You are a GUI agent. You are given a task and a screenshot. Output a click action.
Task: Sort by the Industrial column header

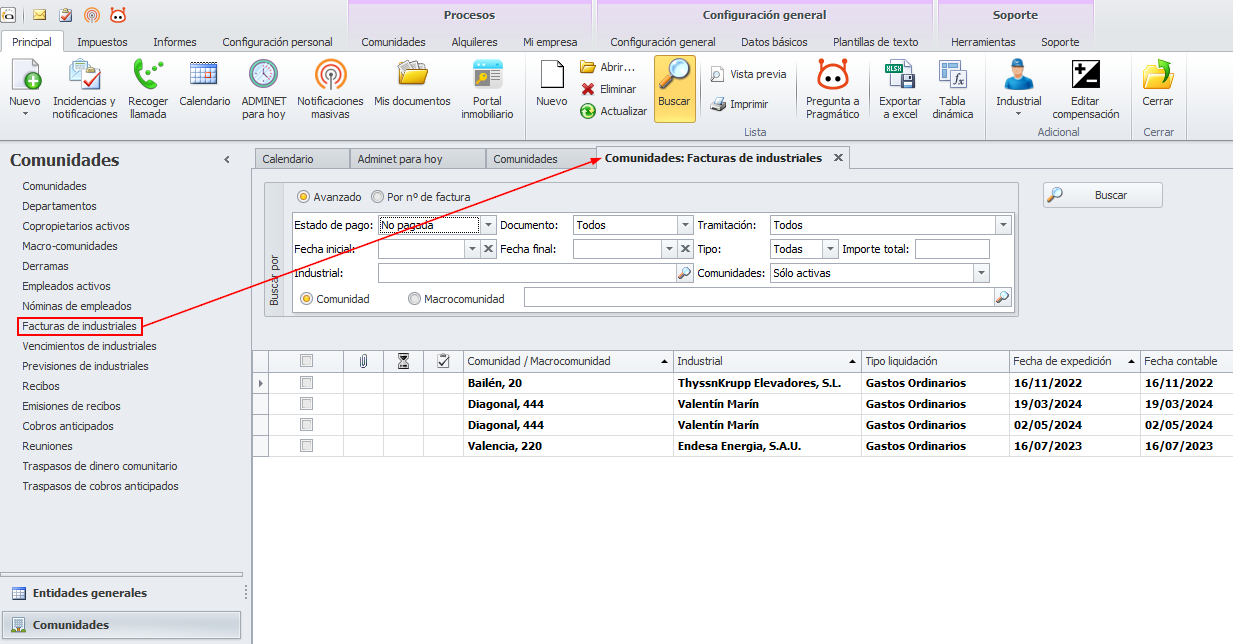(766, 361)
